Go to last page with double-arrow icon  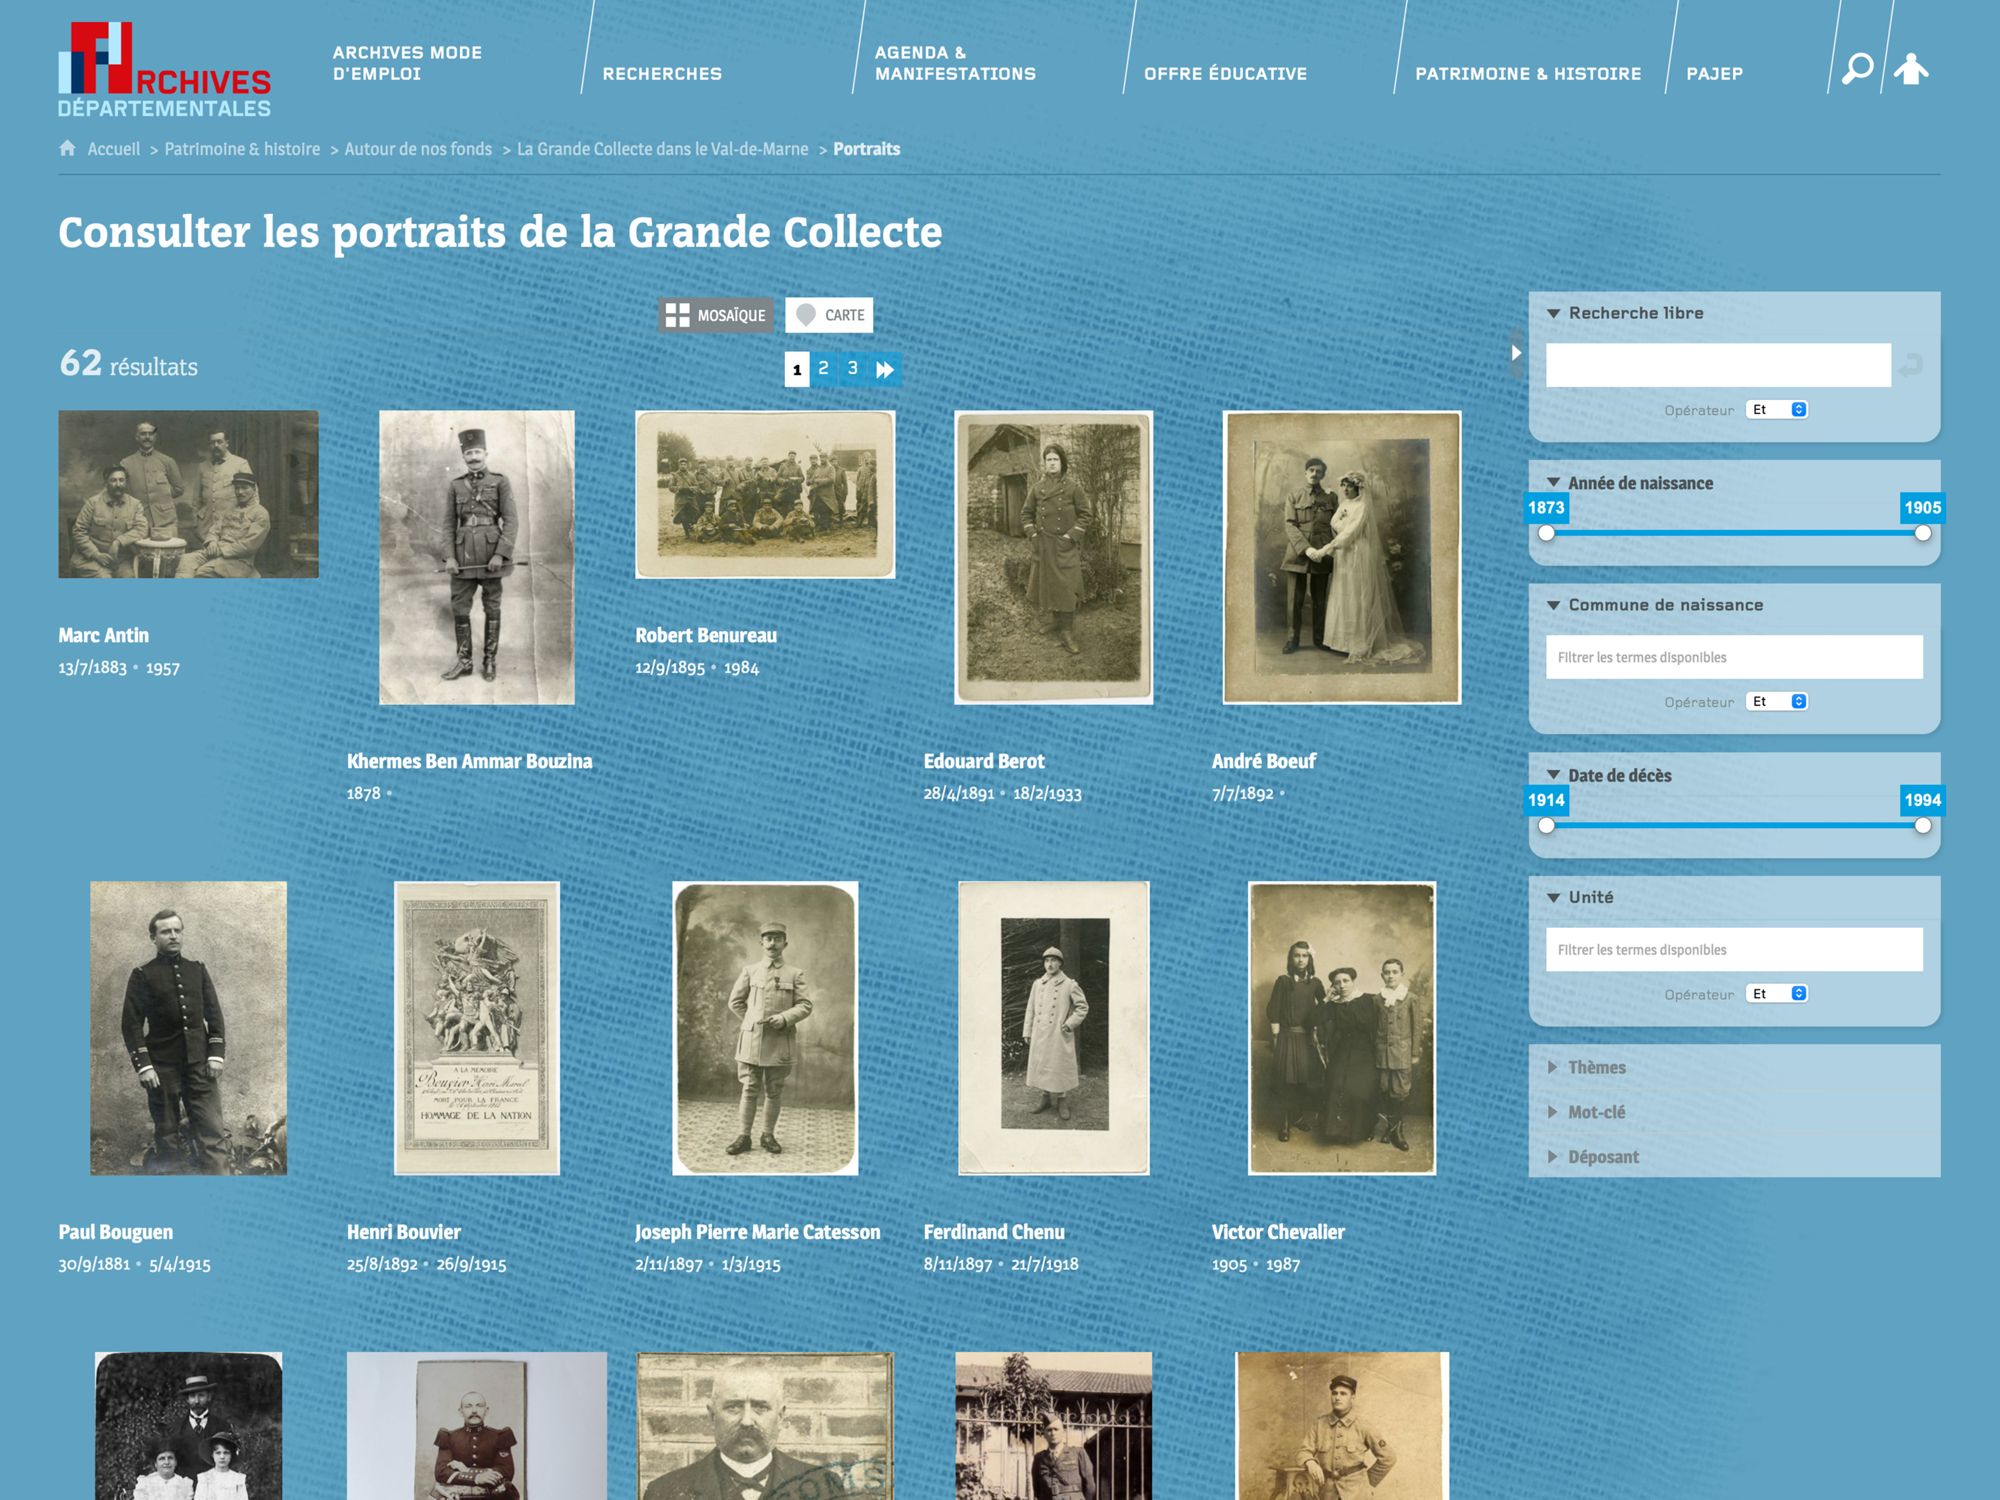click(885, 369)
